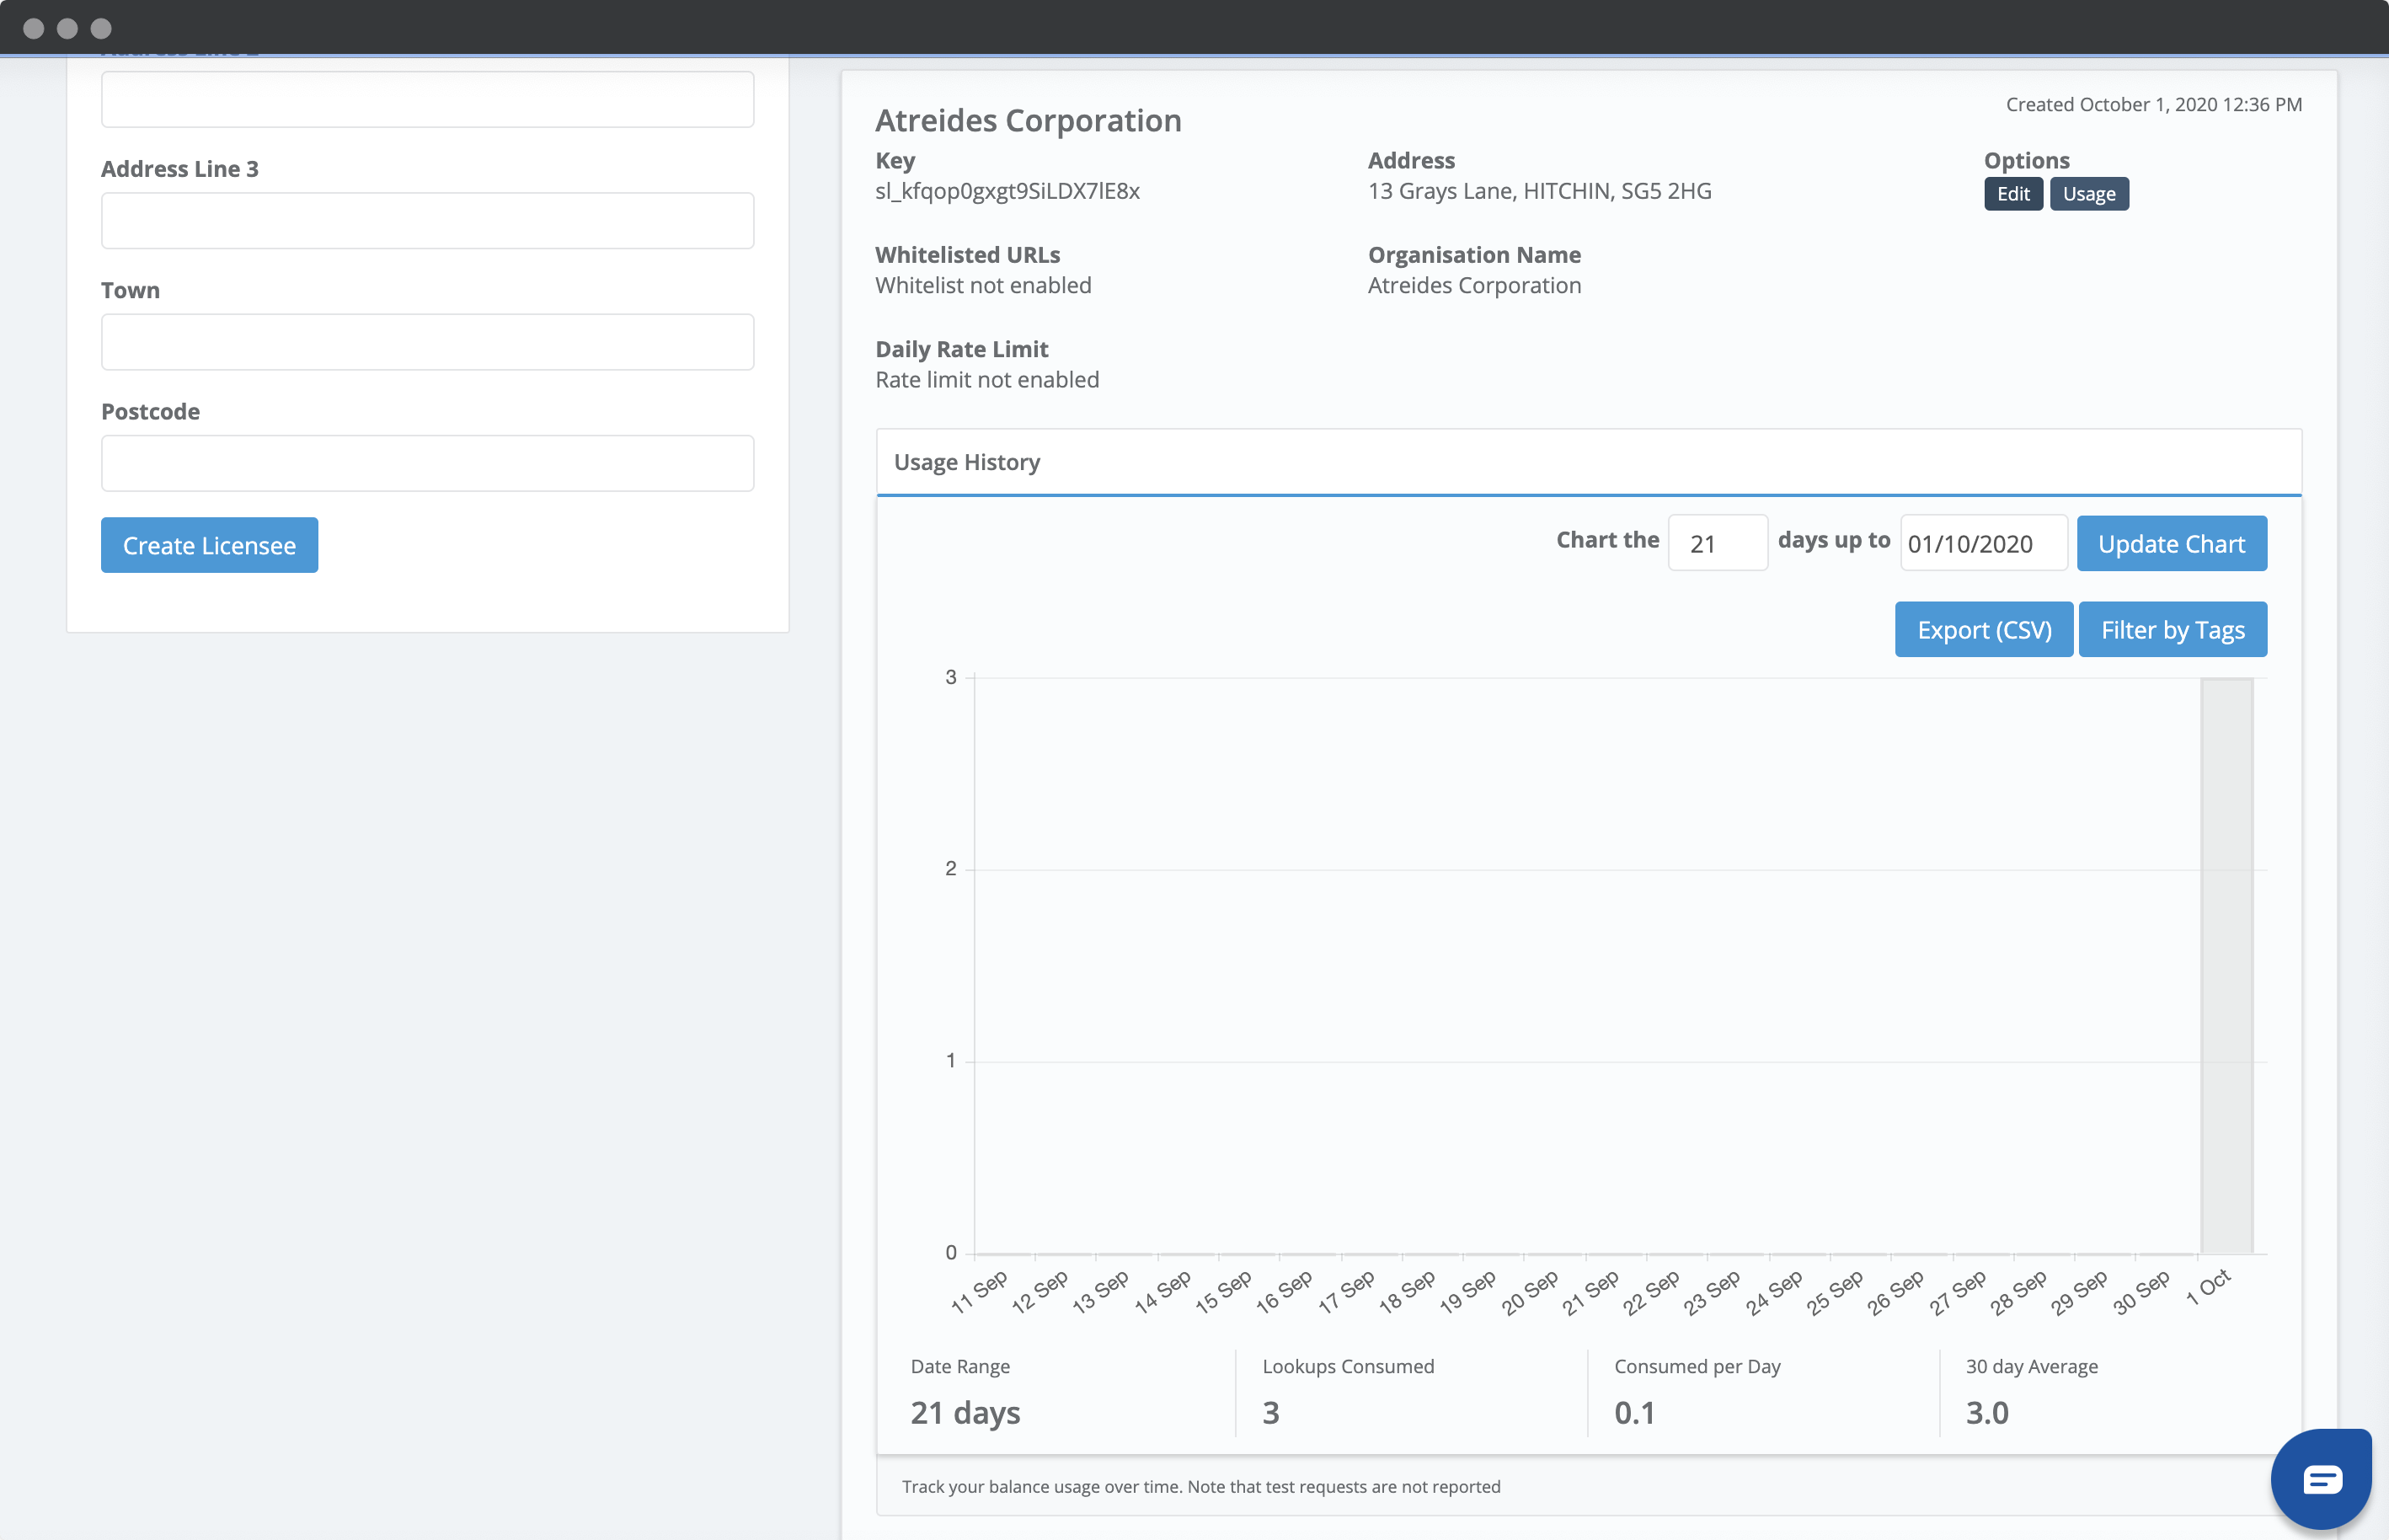Focus the Address Line 3 input
The width and height of the screenshot is (2389, 1540).
pos(427,221)
